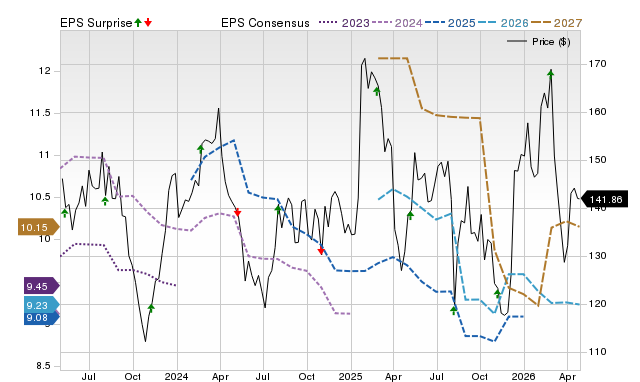Image resolution: width=640 pixels, height=382 pixels.
Task: Click the 2025 label on the time axis
Action: click(x=350, y=376)
